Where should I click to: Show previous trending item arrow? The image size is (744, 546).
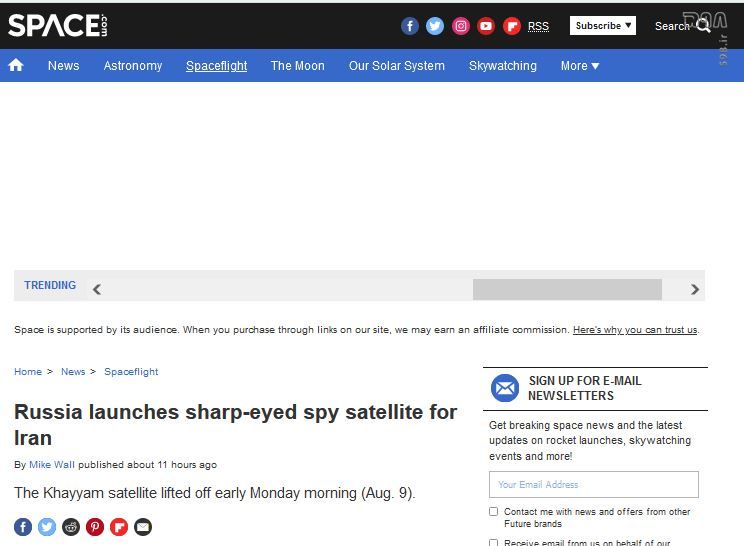[97, 289]
